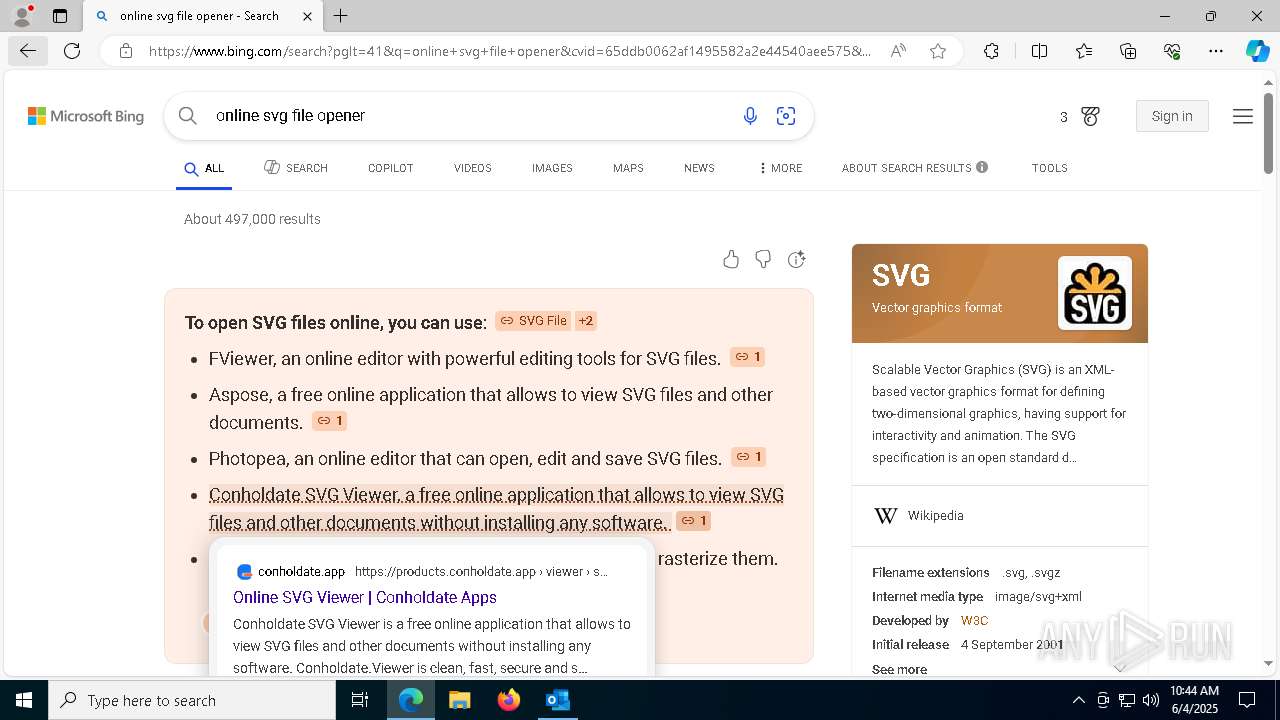Close the 'online svg file opener' tab
Viewport: 1280px width, 720px height.
pos(307,16)
